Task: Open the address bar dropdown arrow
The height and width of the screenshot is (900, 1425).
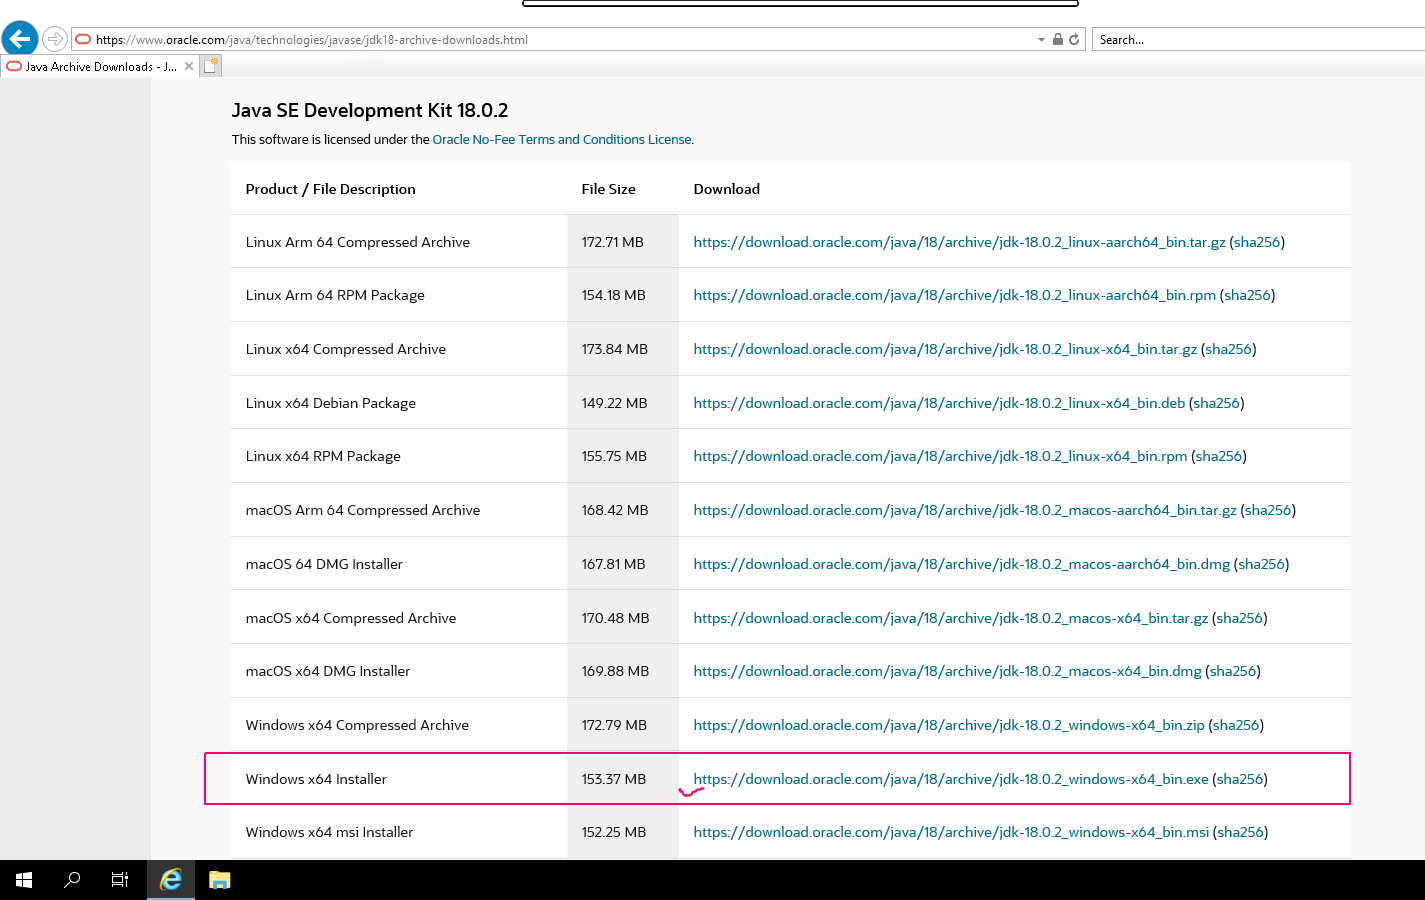Action: (1041, 40)
